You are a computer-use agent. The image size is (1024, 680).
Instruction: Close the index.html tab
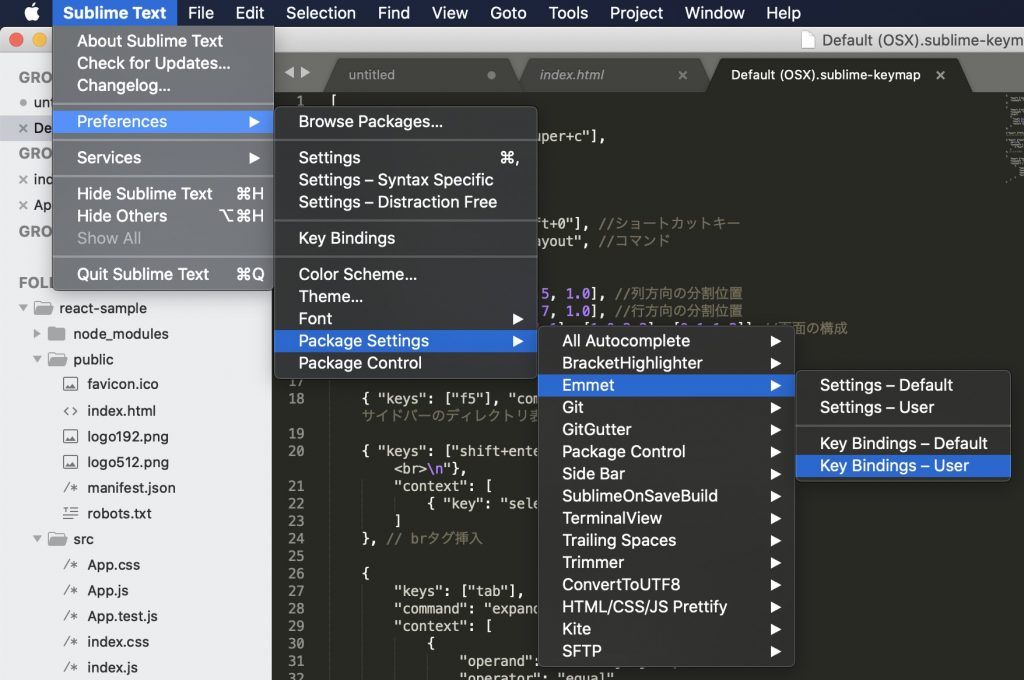[682, 75]
